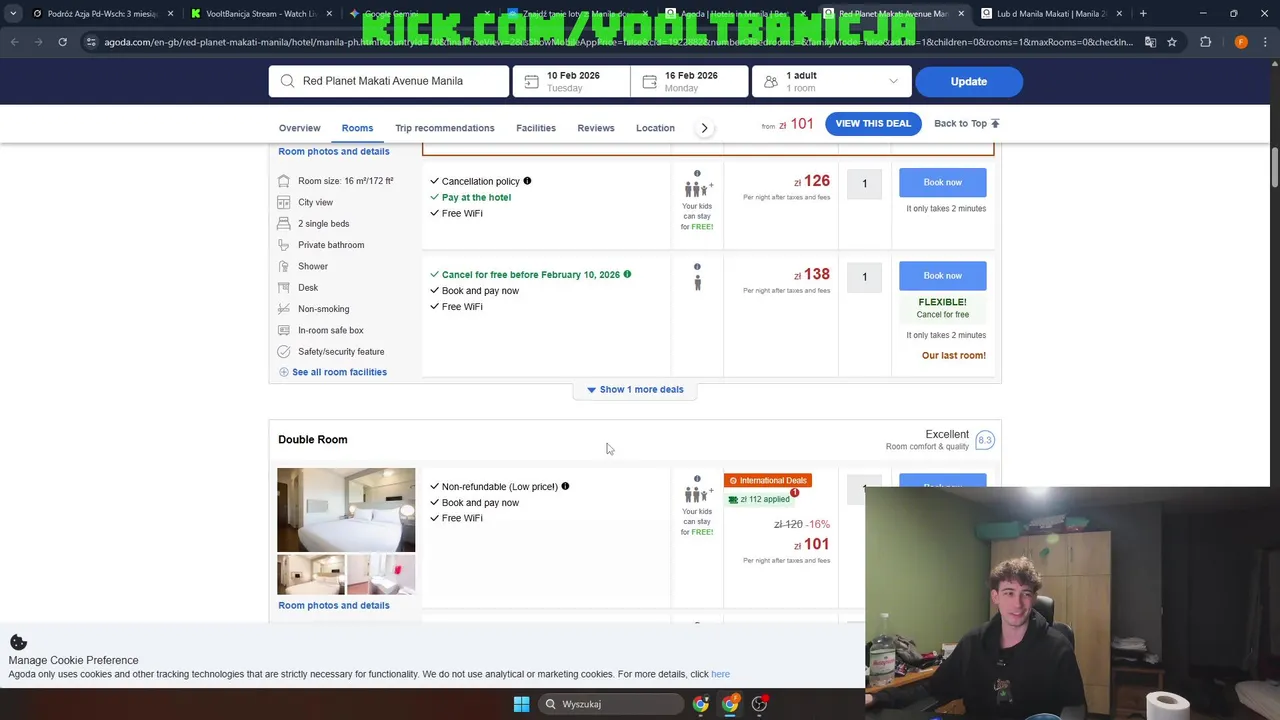
Task: Open the Double Room main photo
Action: click(x=346, y=510)
